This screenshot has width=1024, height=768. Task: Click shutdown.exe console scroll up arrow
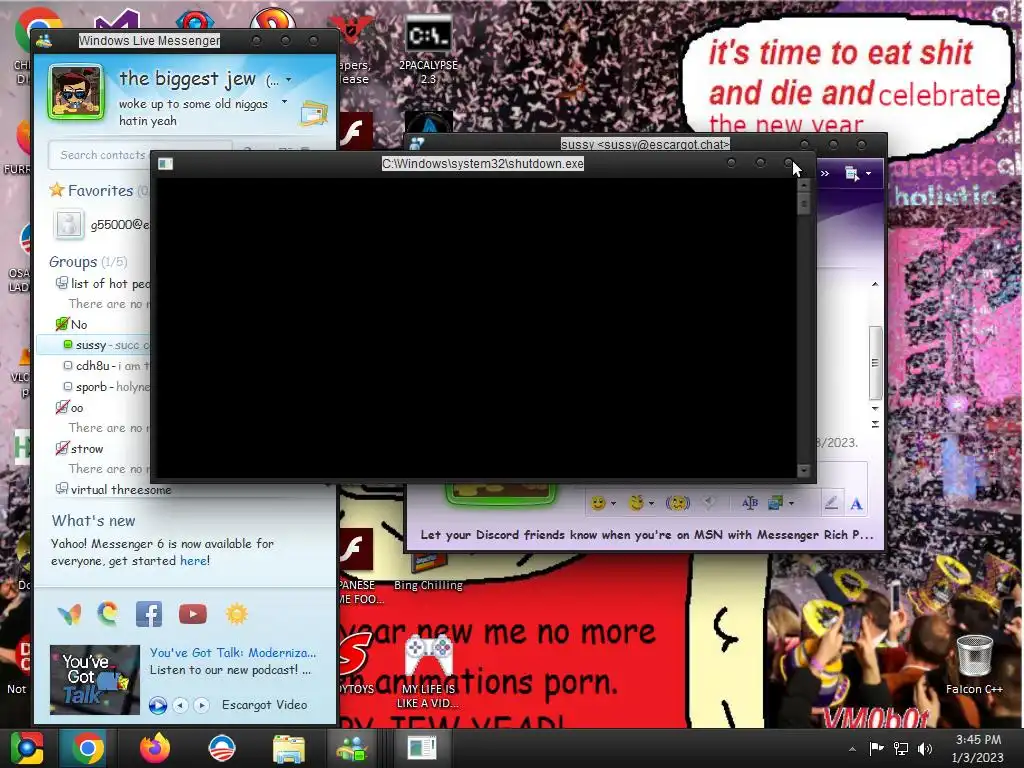[804, 185]
